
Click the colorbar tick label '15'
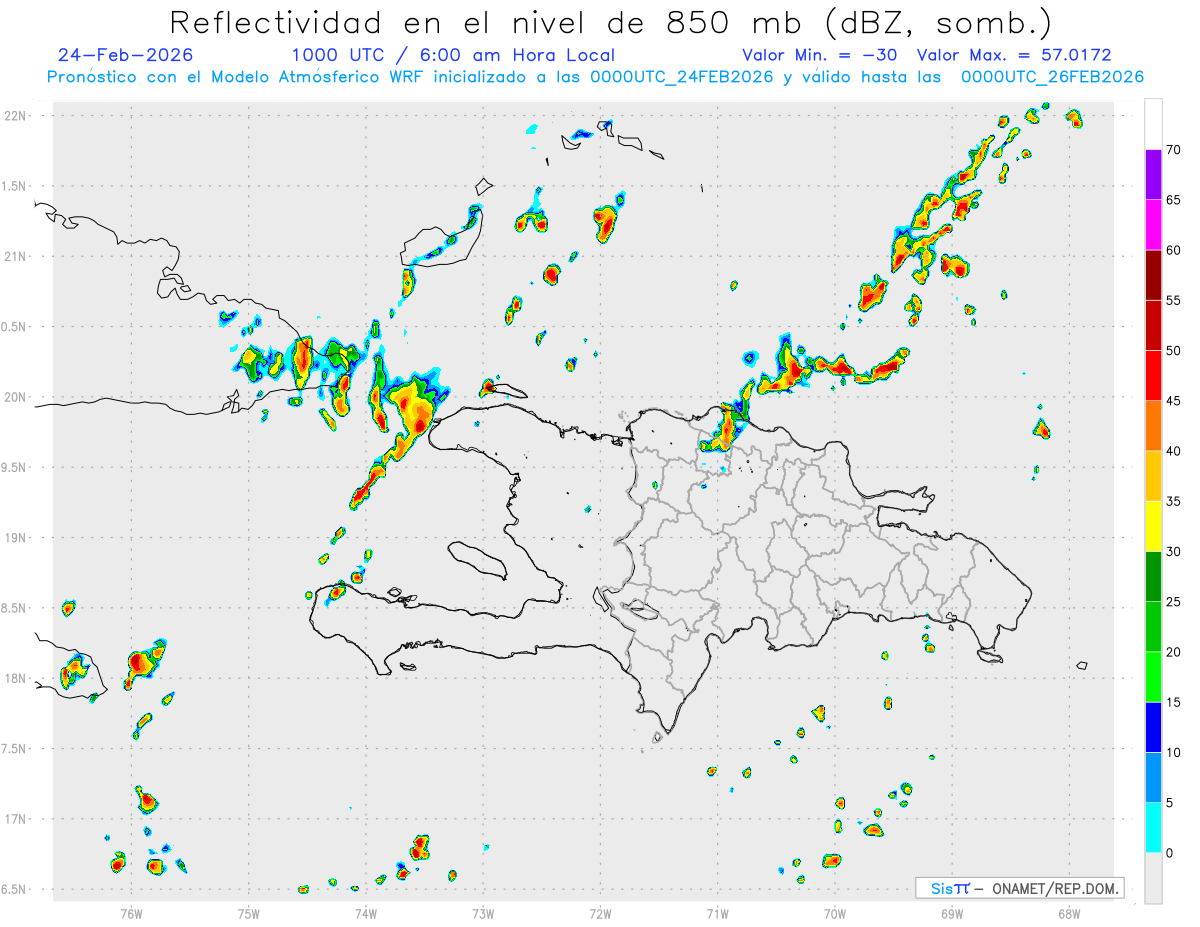(x=1173, y=702)
